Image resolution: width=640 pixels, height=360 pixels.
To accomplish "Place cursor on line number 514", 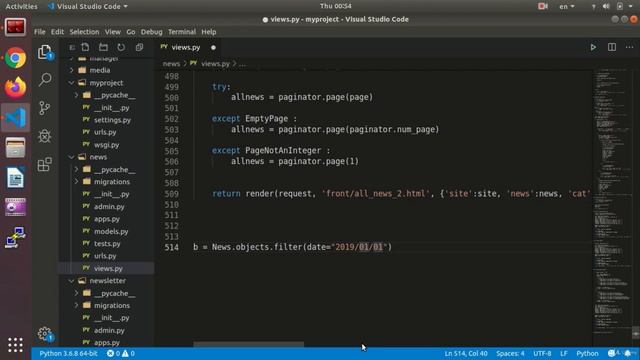I will [172, 247].
